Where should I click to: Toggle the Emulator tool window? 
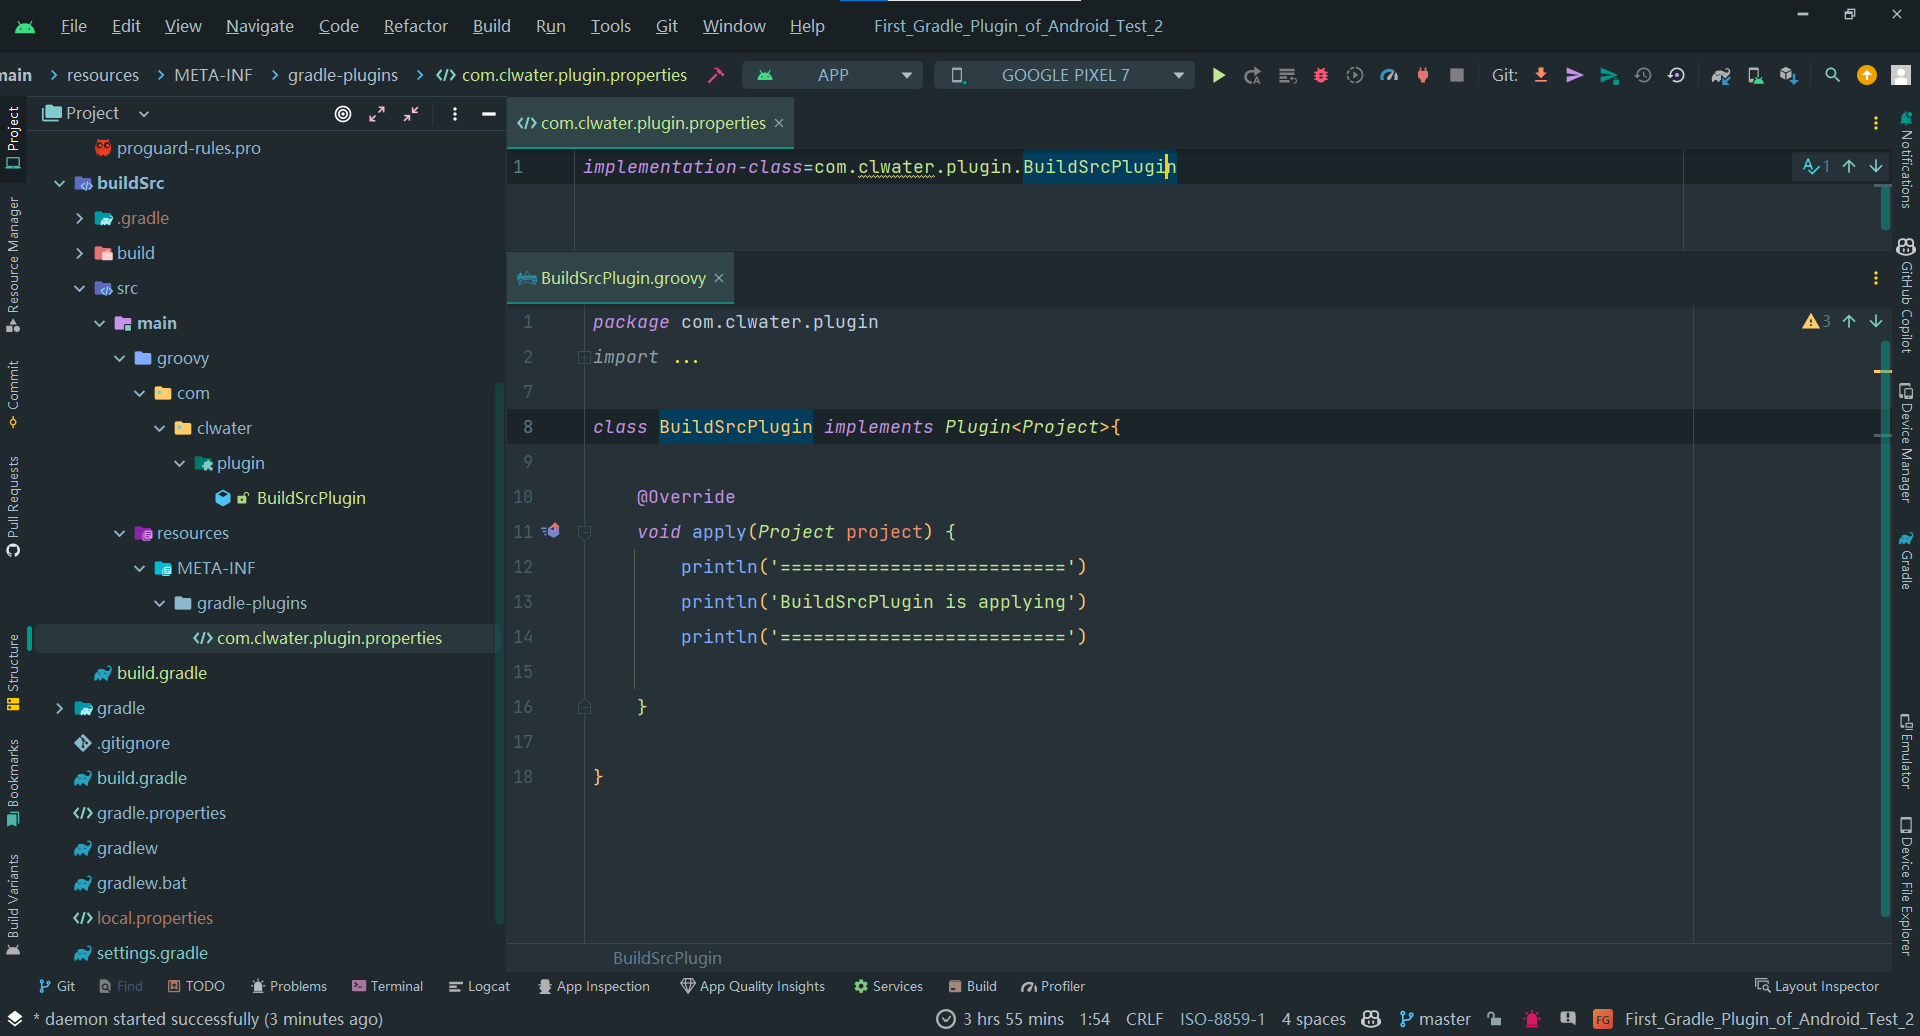click(1906, 752)
